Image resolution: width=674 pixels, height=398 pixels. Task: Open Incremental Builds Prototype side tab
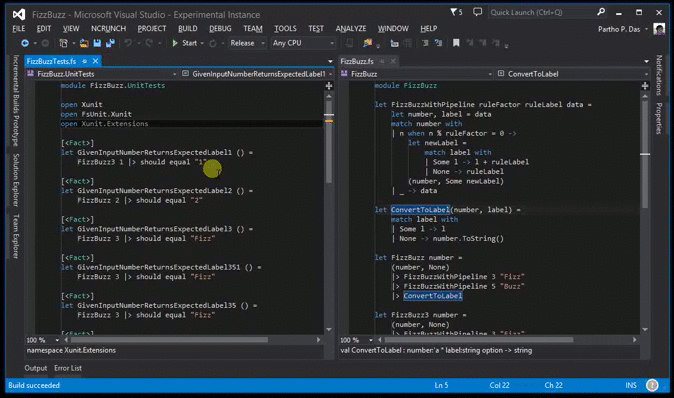[16, 100]
